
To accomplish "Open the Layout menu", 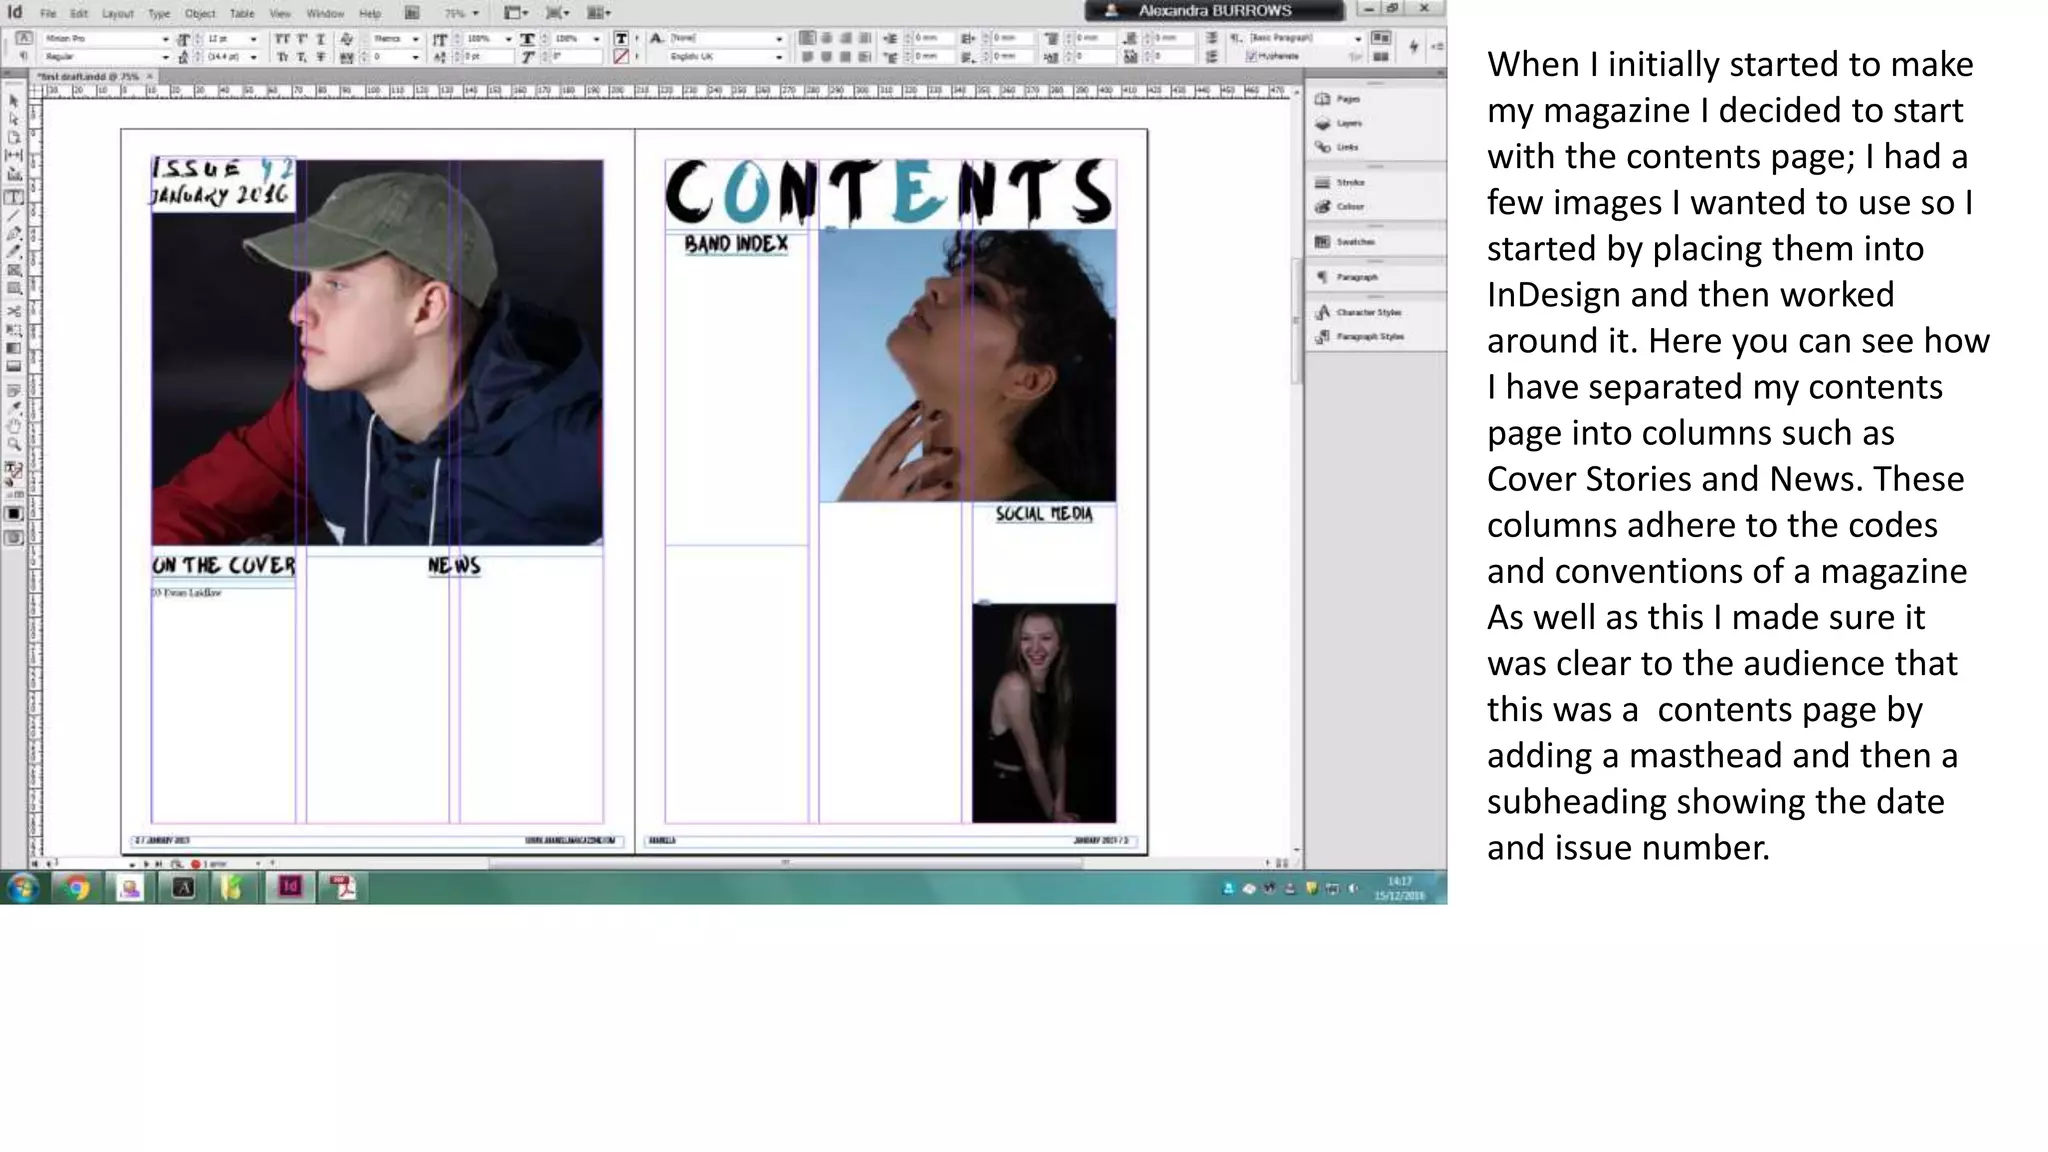I will tap(117, 14).
